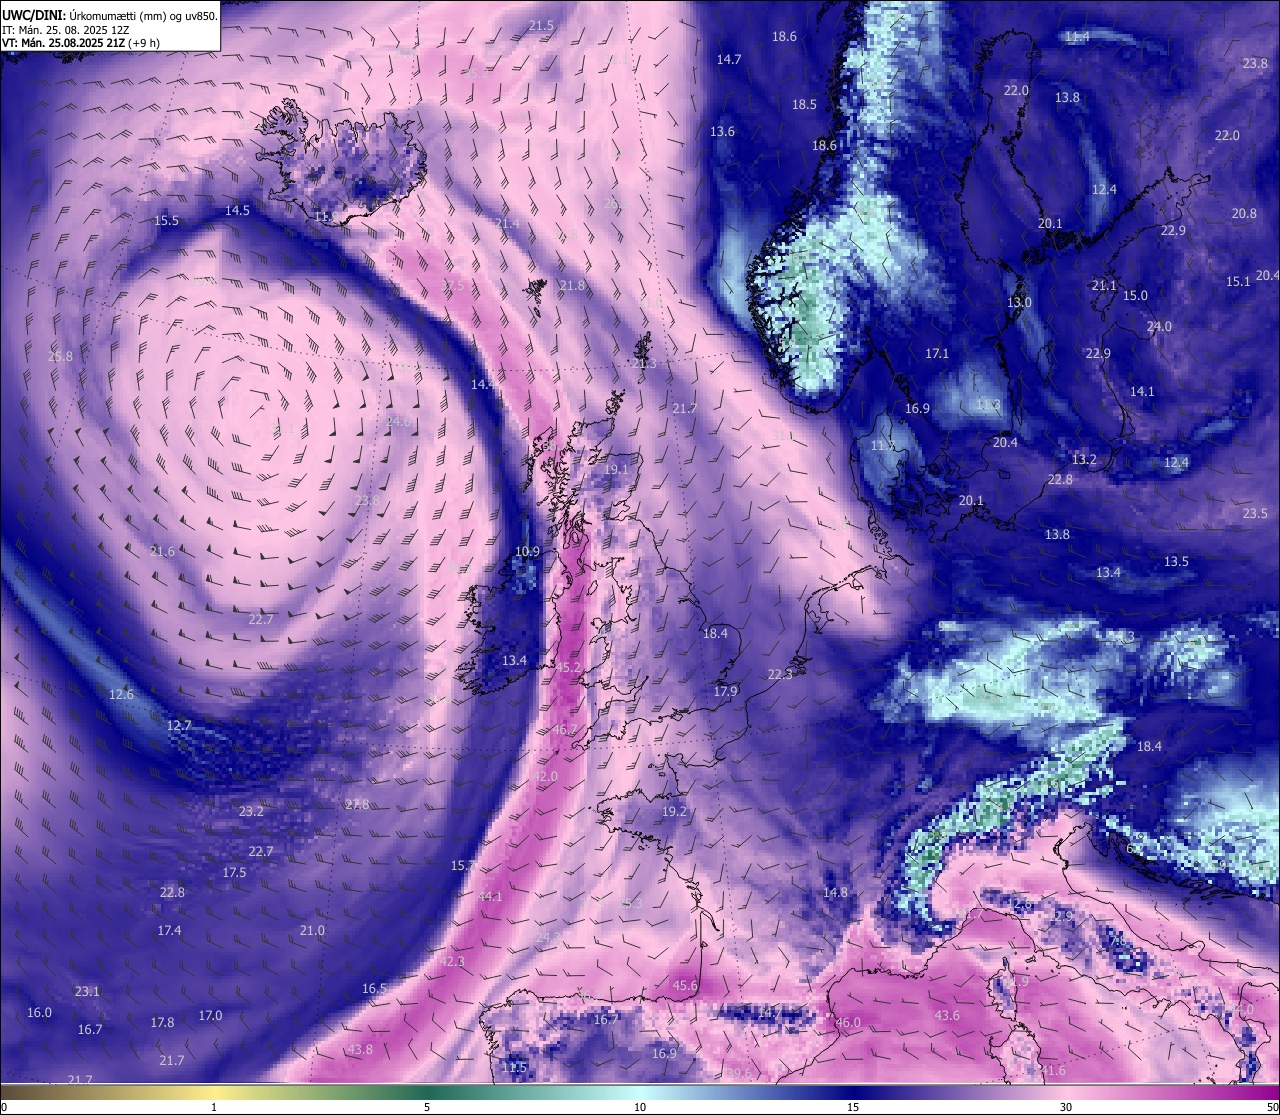Click the "10" tick on the color scale
Viewport: 1280px width, 1115px height.
point(640,1107)
